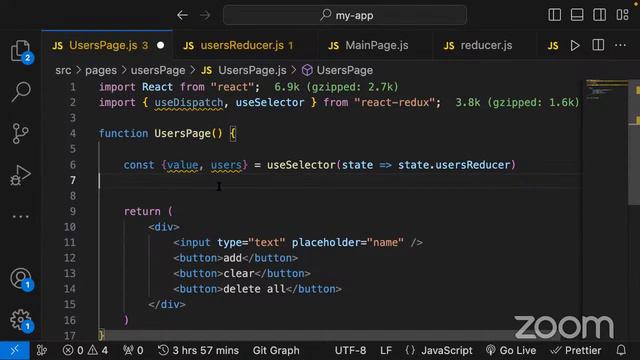
Task: Go back with the navigation arrow
Action: tap(182, 16)
